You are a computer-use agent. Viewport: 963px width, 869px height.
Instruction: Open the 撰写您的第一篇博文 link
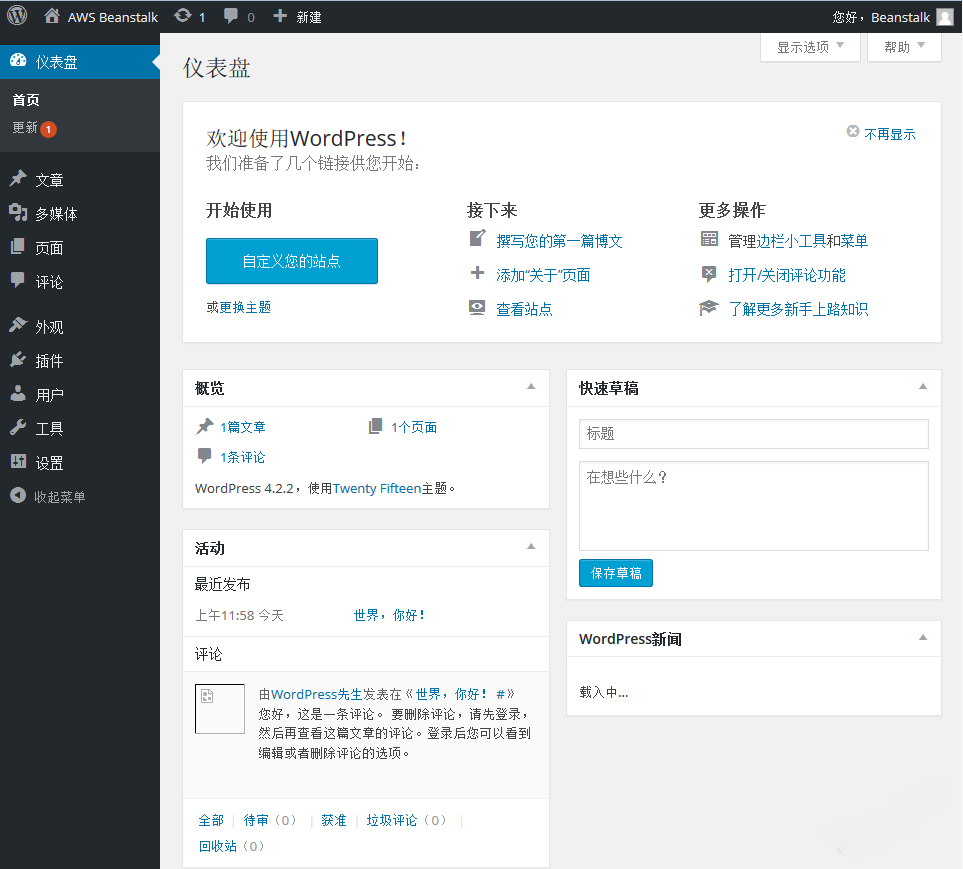coord(559,241)
